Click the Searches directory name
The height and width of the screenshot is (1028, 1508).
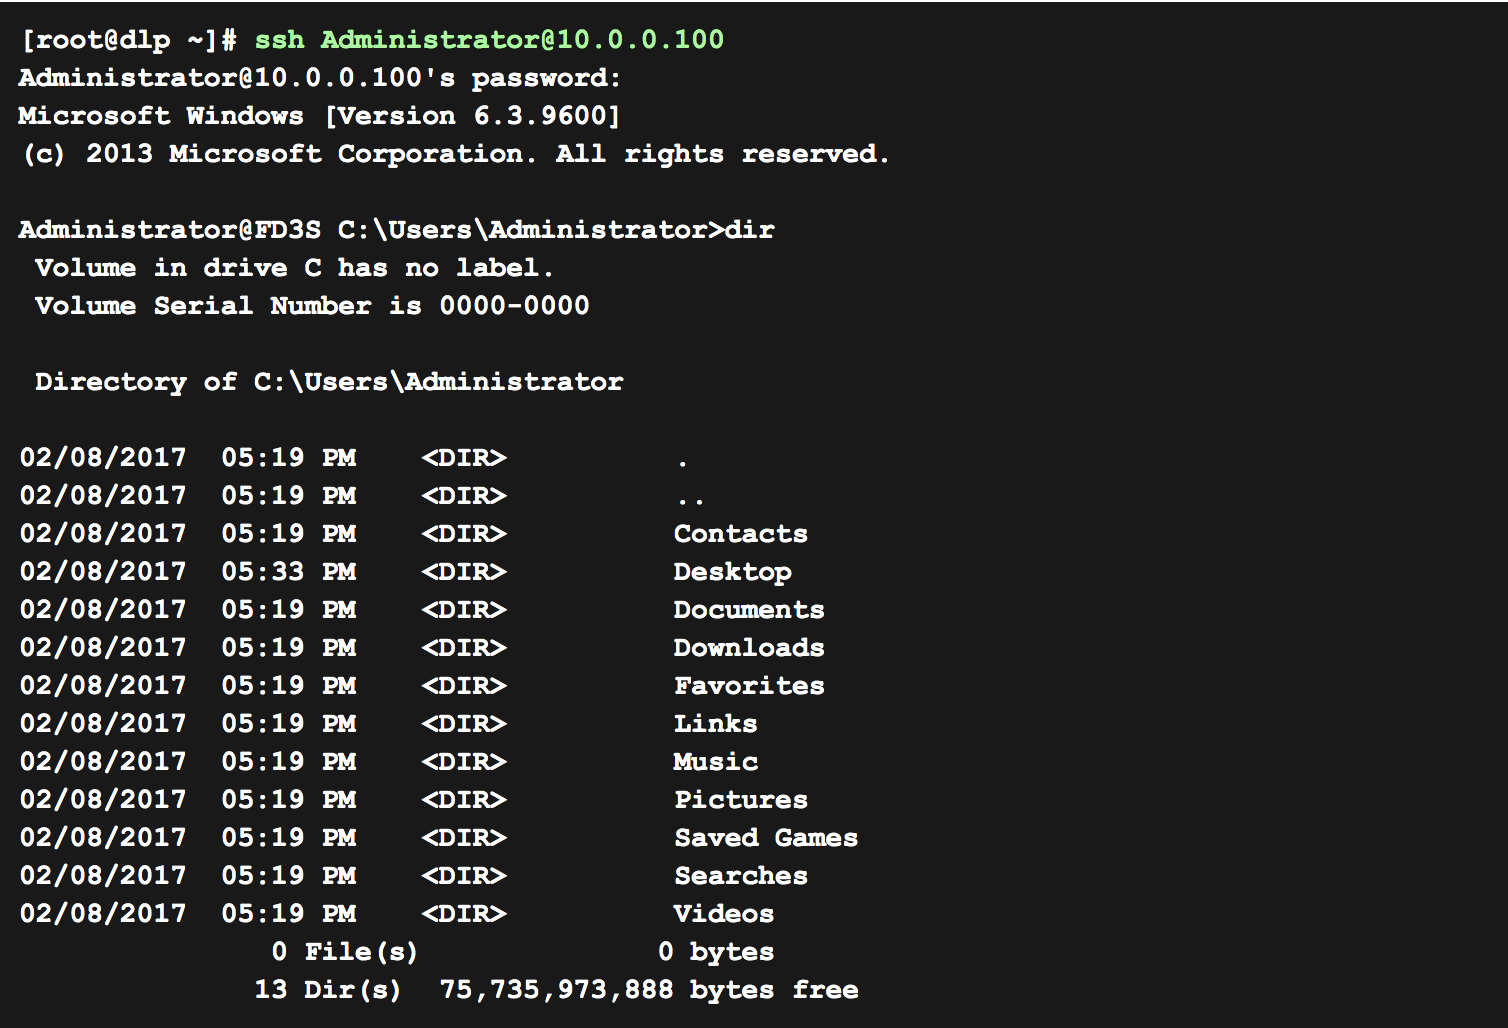[x=740, y=876]
